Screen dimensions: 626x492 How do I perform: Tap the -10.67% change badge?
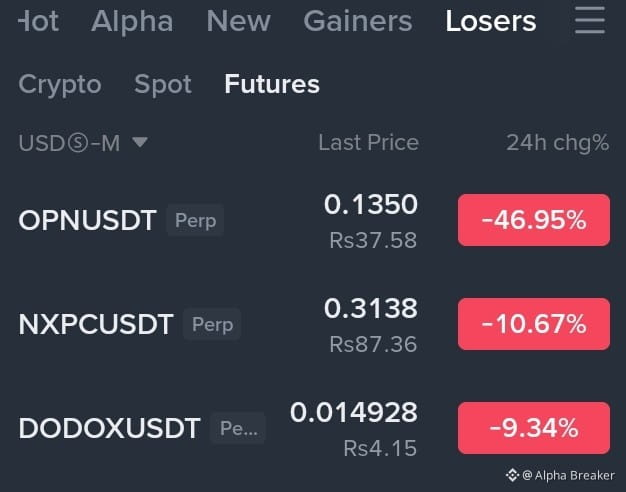[534, 324]
